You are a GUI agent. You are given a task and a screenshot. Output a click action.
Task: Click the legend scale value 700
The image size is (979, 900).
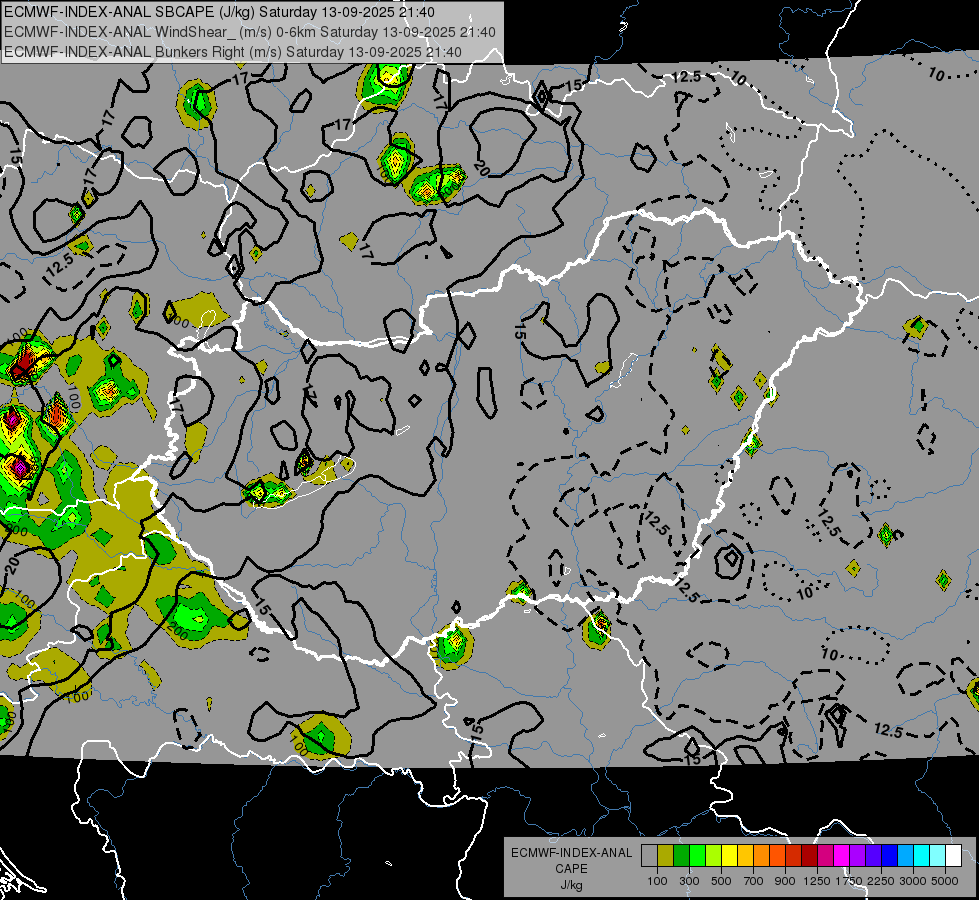[x=754, y=881]
